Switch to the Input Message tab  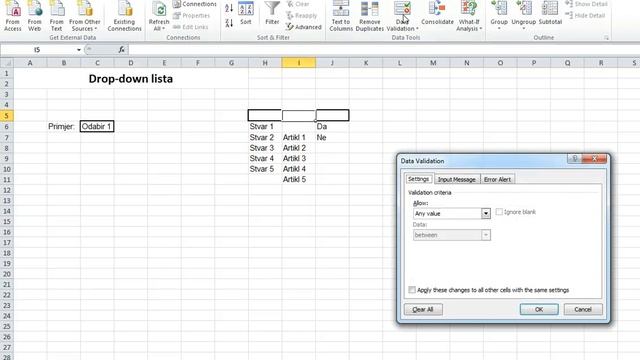pos(456,180)
